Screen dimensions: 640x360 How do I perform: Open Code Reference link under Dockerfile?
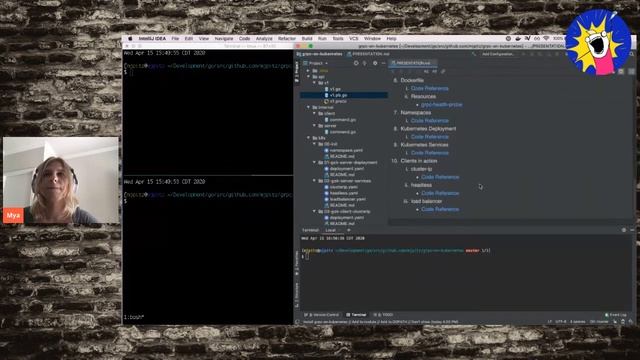coord(429,89)
